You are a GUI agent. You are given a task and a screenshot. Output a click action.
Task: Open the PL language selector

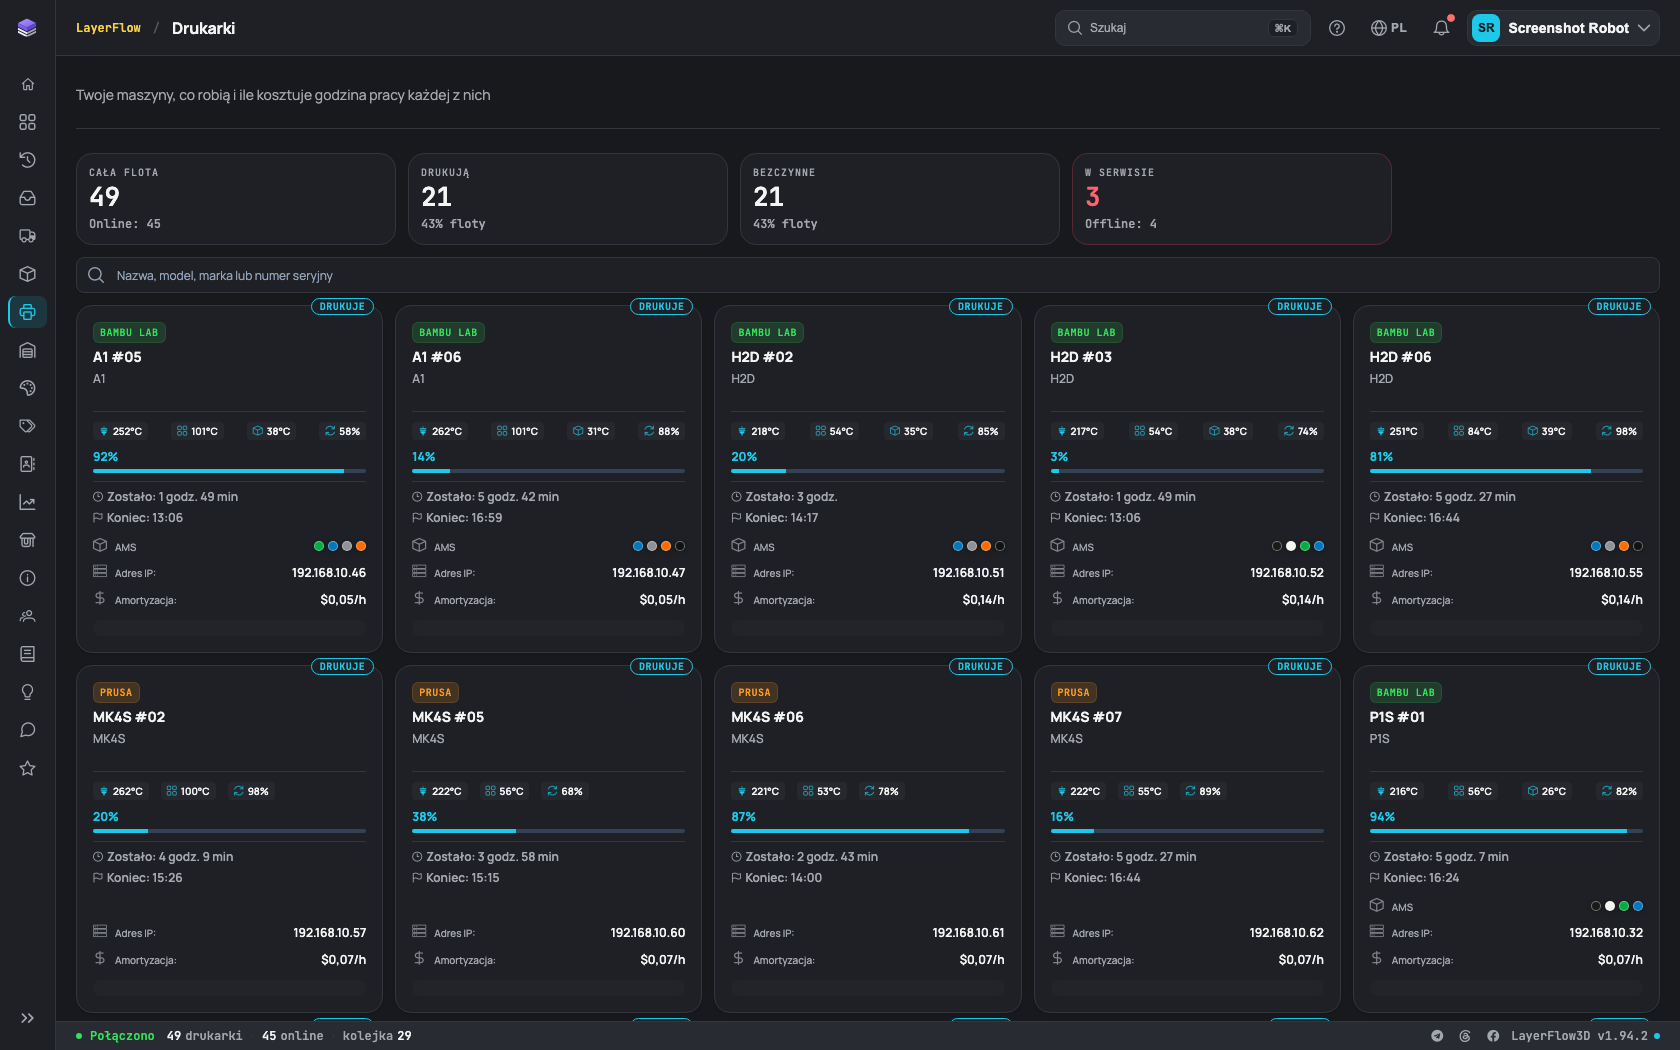coord(1389,28)
